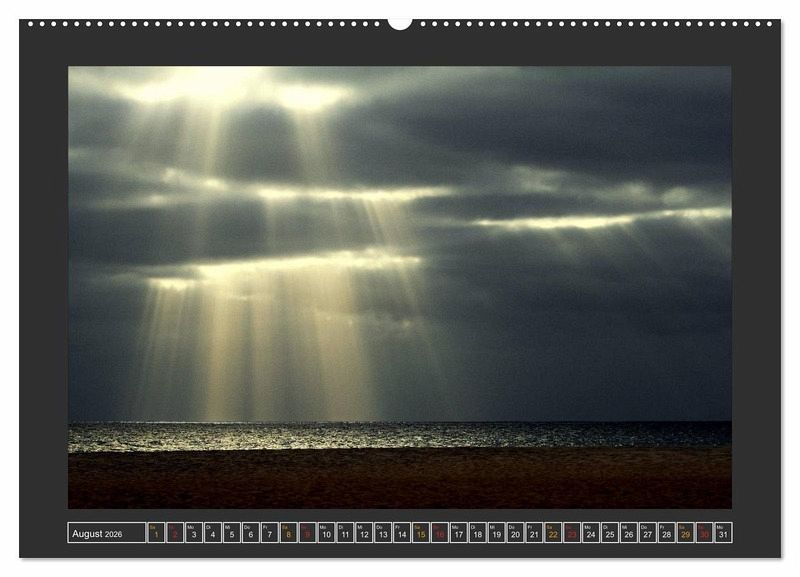Image resolution: width=800 pixels, height=577 pixels.
Task: Select day 14 cell in calendar strip
Action: [x=402, y=532]
